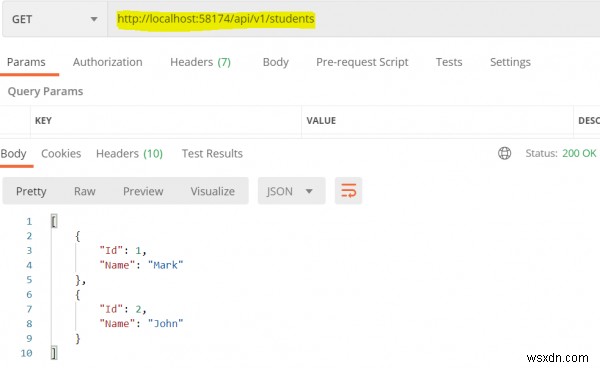Switch to the request Params tab

point(26,62)
